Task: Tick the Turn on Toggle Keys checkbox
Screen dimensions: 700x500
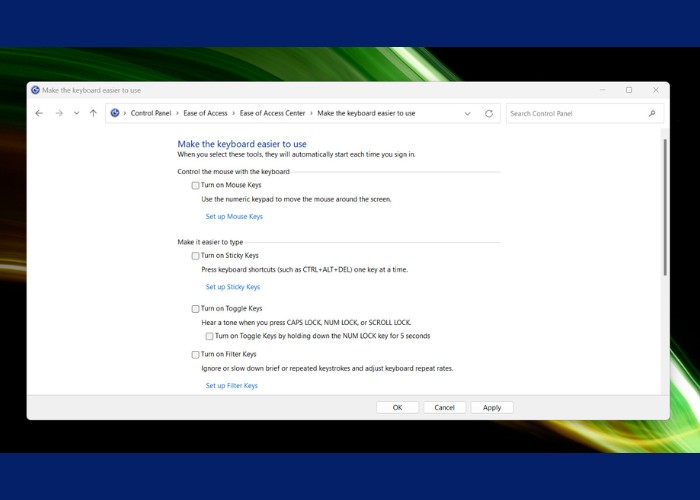Action: (196, 309)
